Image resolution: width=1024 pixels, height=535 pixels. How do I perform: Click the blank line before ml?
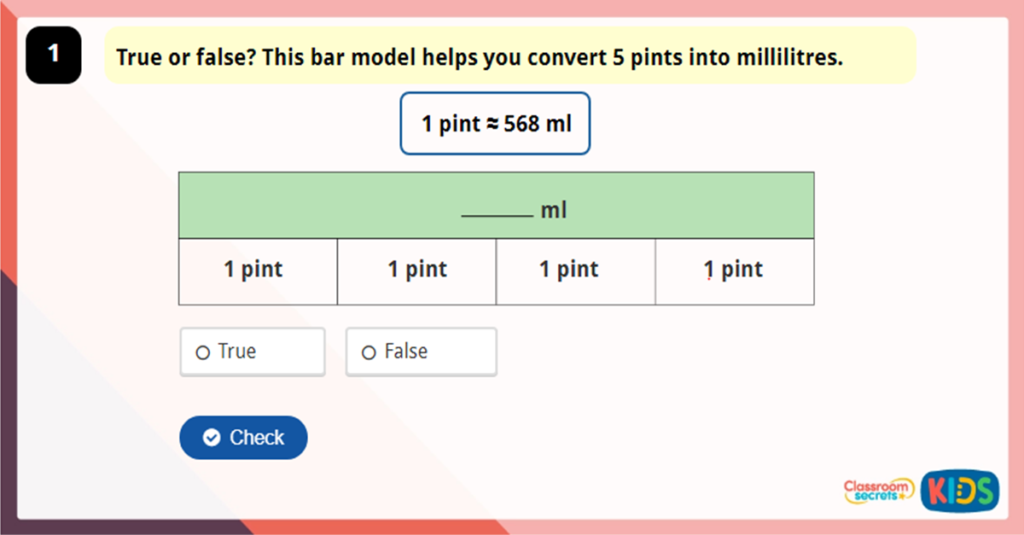tap(496, 212)
